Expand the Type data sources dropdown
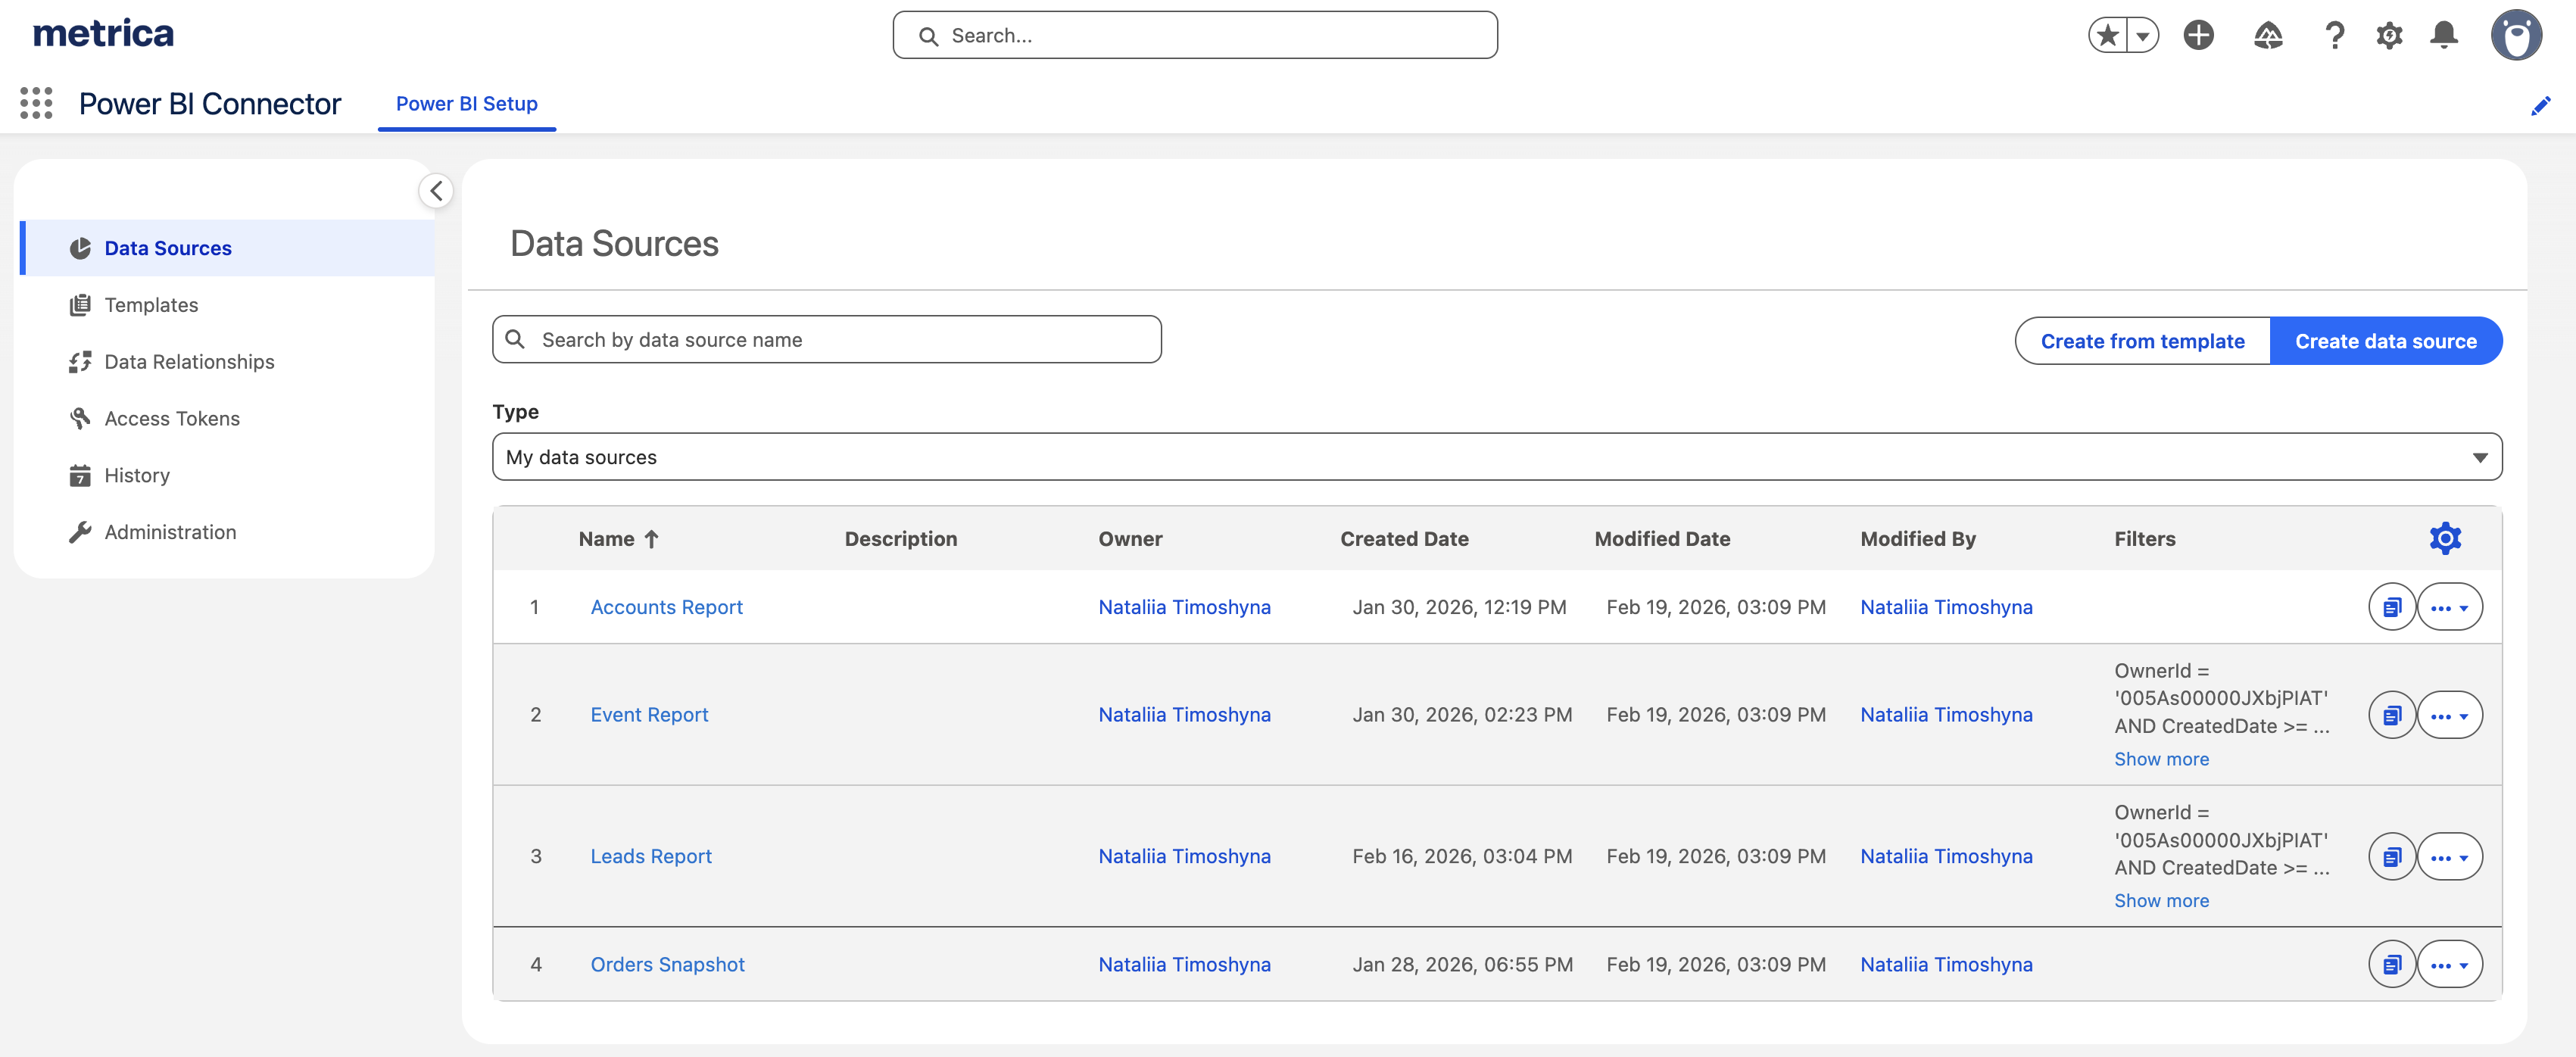Viewport: 2576px width, 1057px height. pos(1496,457)
